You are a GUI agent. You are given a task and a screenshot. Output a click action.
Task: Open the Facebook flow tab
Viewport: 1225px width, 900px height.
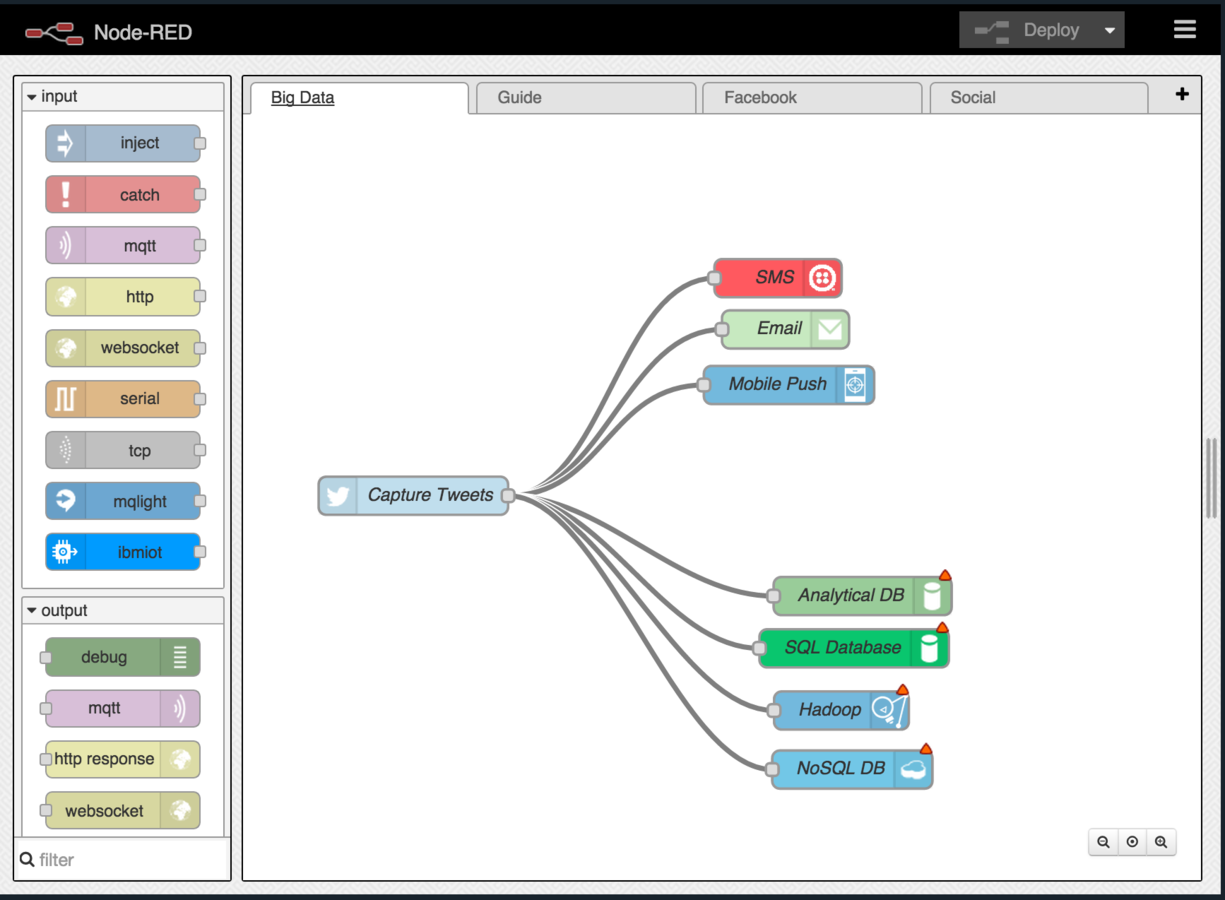pos(812,97)
